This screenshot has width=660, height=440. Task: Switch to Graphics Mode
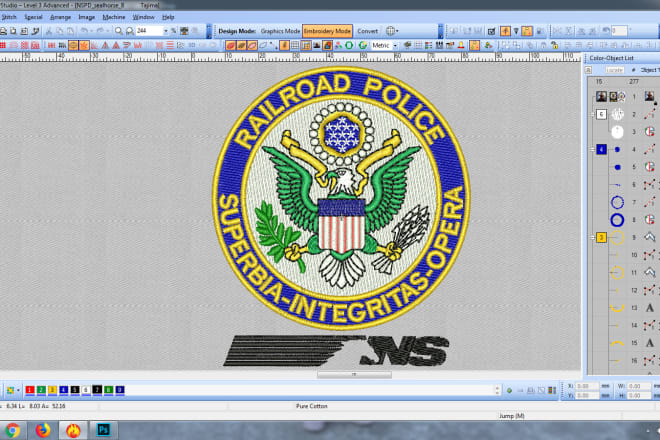click(280, 31)
